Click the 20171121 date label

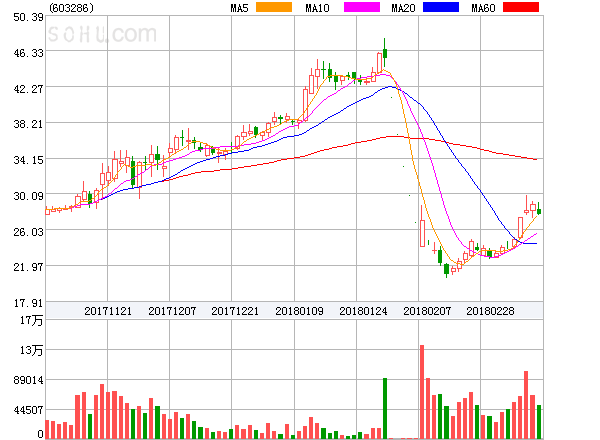108,311
